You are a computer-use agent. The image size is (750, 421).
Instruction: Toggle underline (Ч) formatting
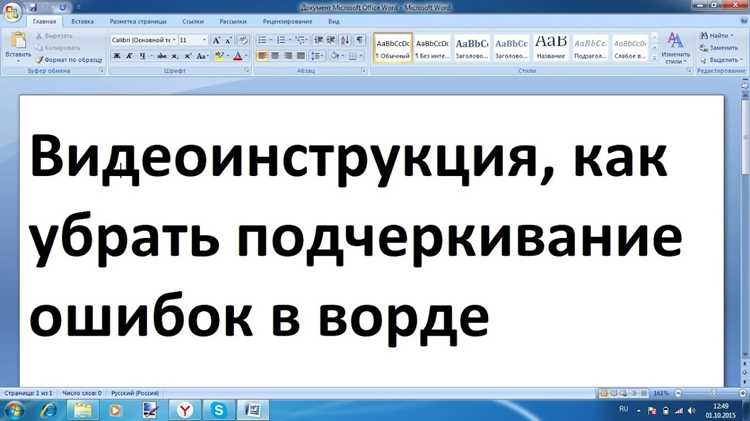(x=142, y=56)
